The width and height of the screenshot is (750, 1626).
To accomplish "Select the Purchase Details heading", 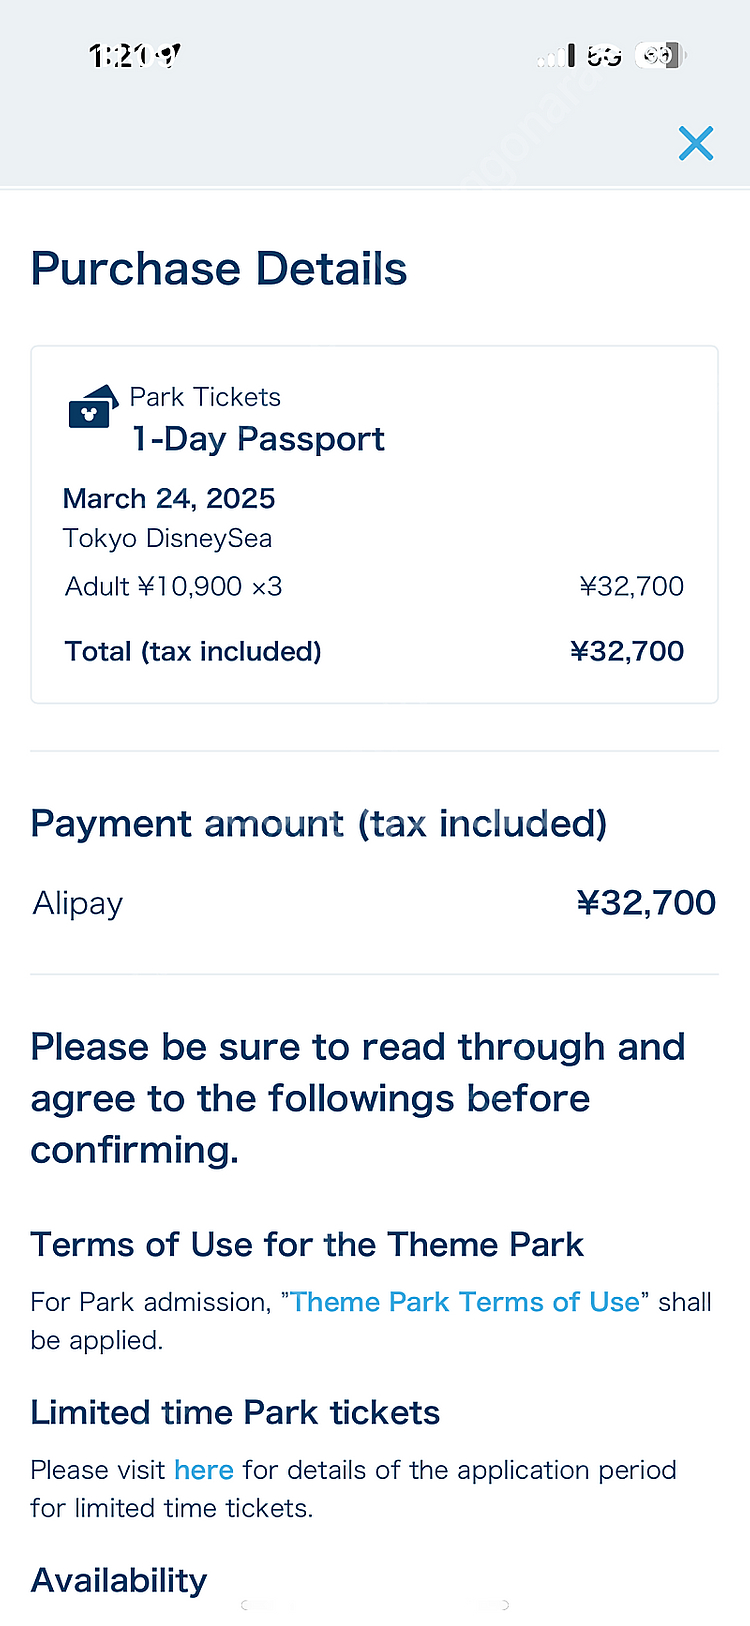I will 219,269.
